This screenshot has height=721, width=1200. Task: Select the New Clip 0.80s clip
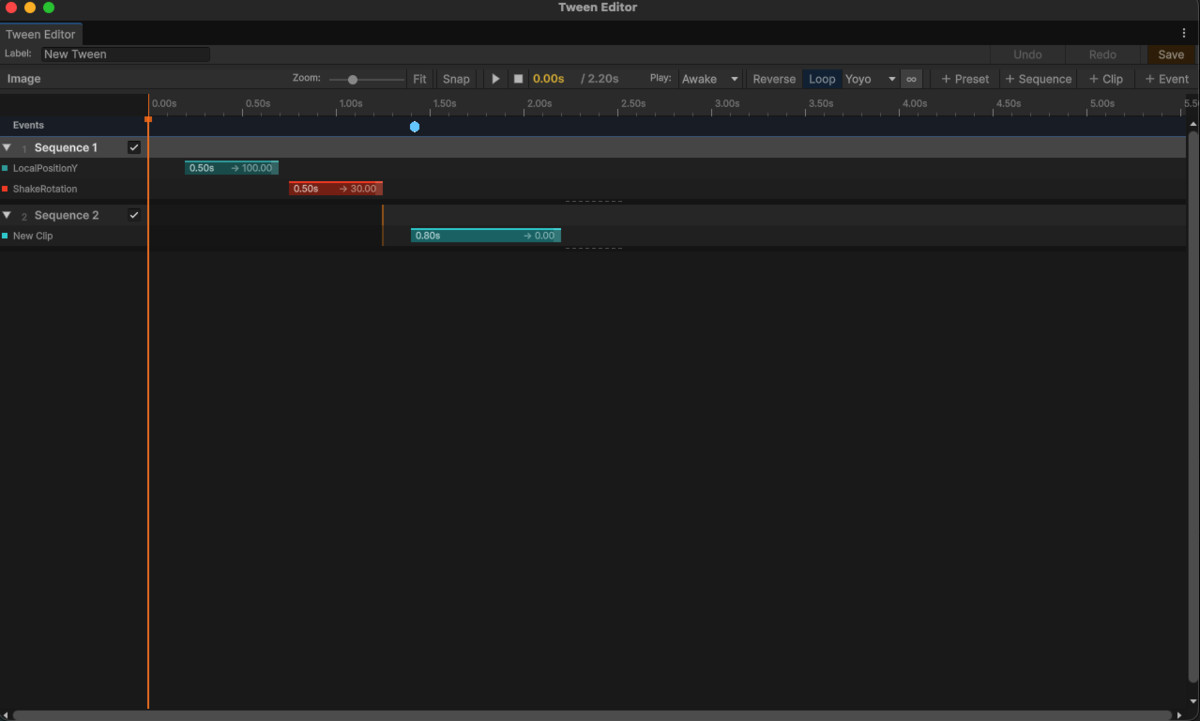point(486,236)
